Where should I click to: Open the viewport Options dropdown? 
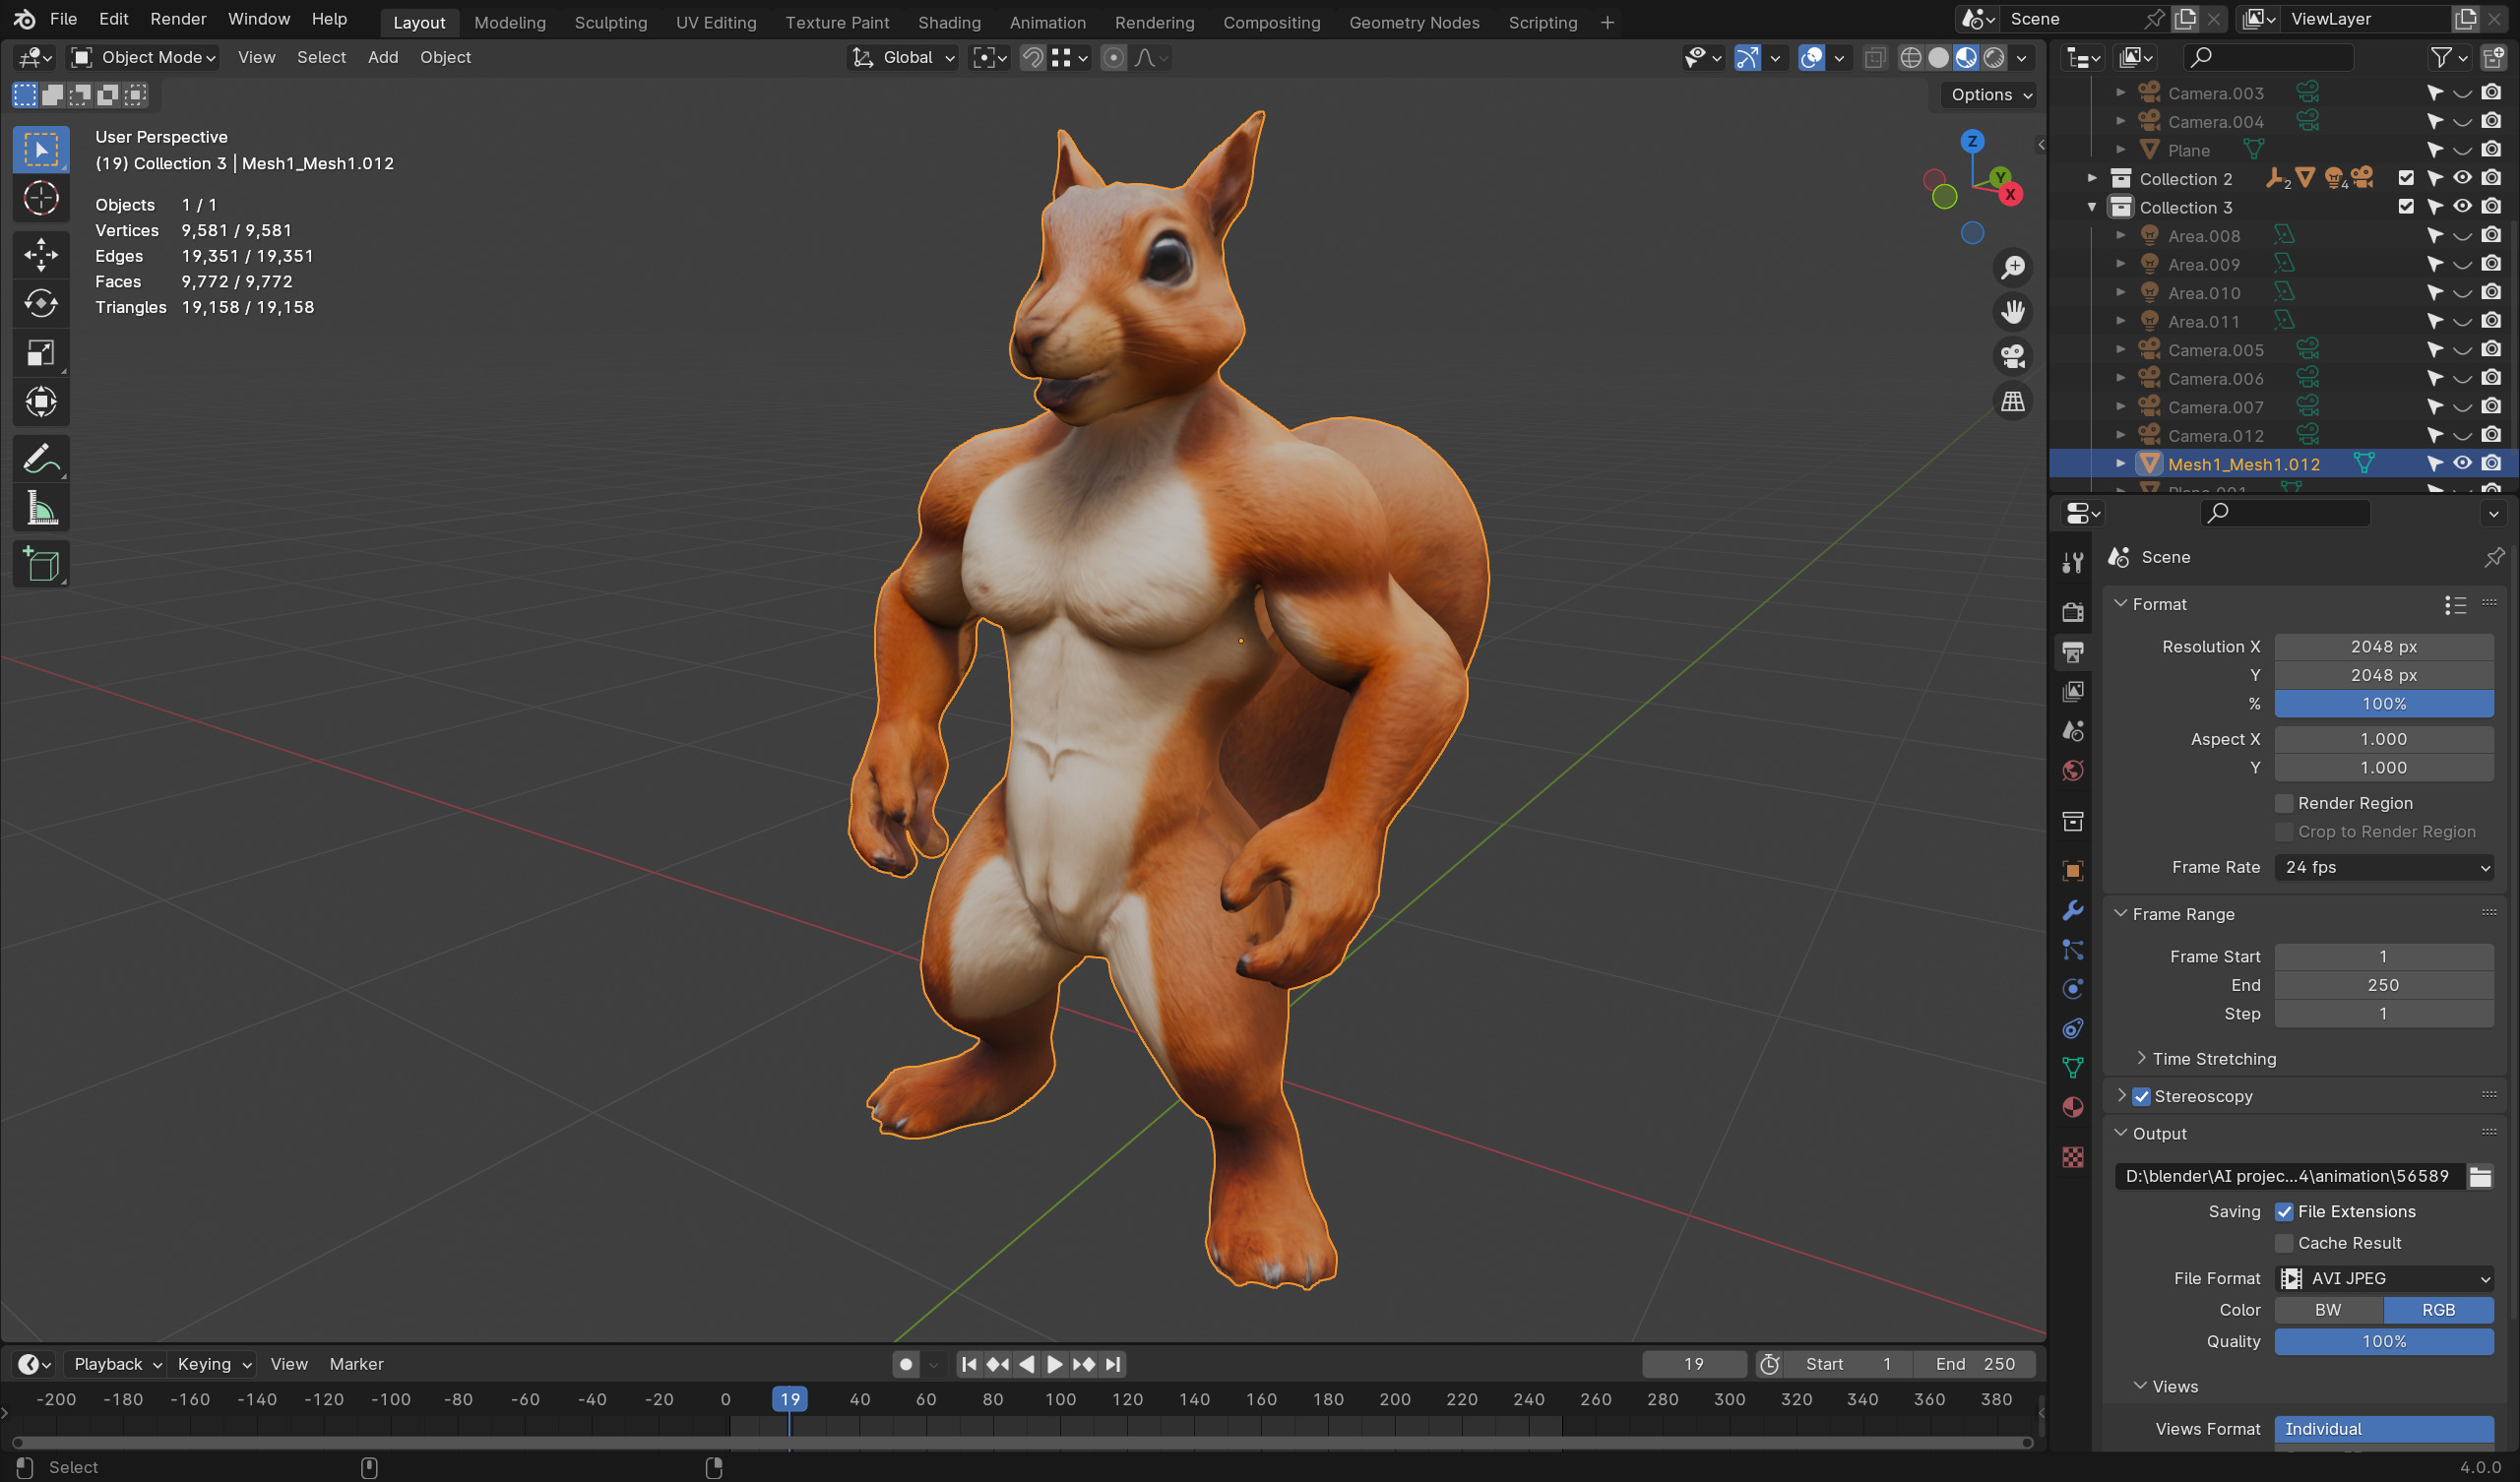click(1991, 95)
